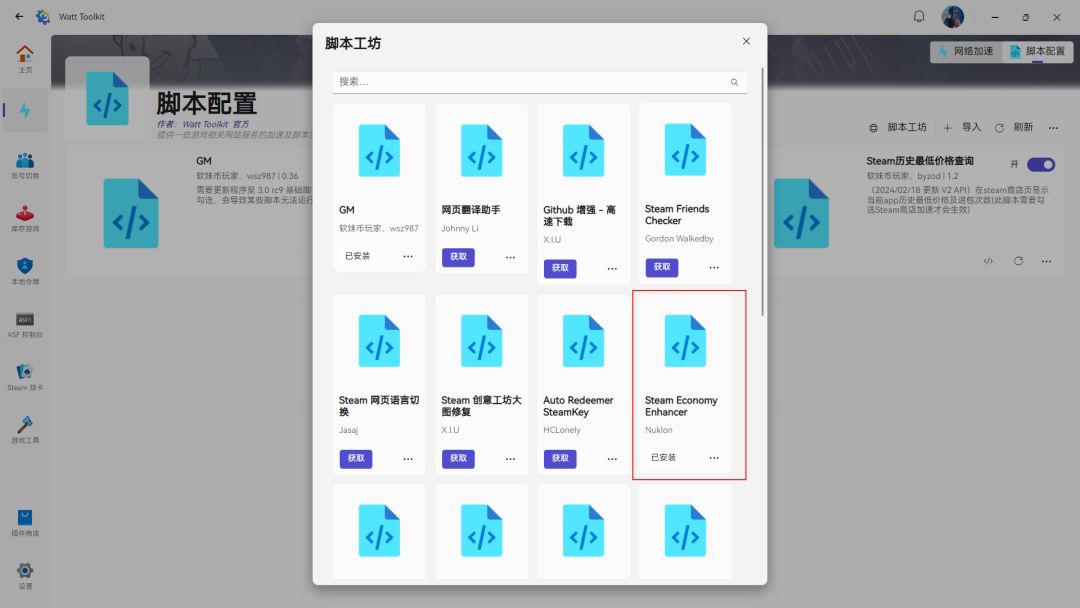Image resolution: width=1080 pixels, height=608 pixels.
Task: Refresh the Steam历史最低价格查询 script
Action: (1018, 261)
